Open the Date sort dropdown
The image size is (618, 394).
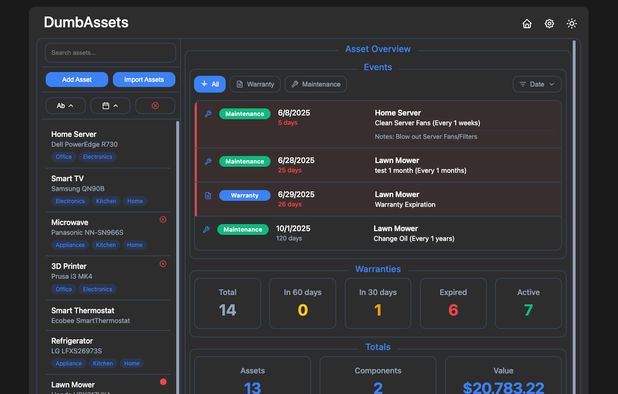pyautogui.click(x=537, y=84)
